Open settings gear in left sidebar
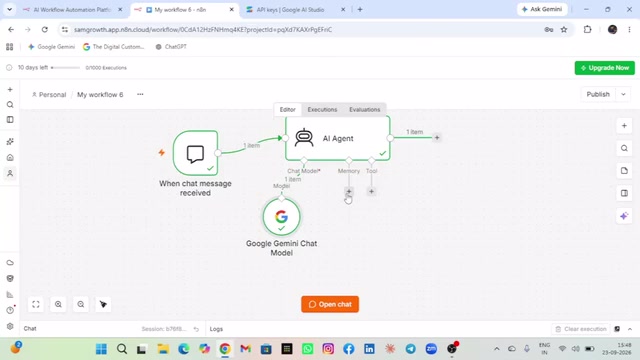The image size is (640, 360). (10, 326)
